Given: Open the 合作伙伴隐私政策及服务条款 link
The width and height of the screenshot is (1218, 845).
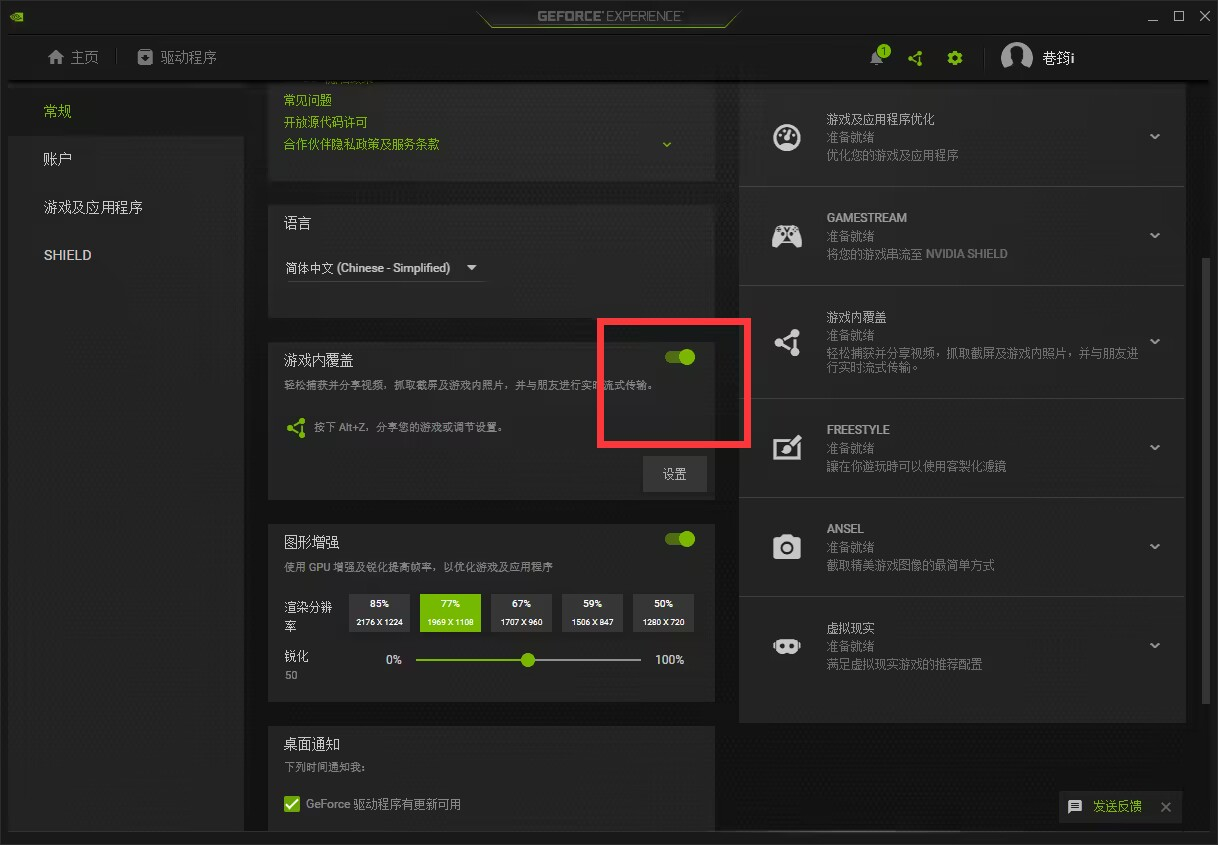Looking at the screenshot, I should pos(362,144).
